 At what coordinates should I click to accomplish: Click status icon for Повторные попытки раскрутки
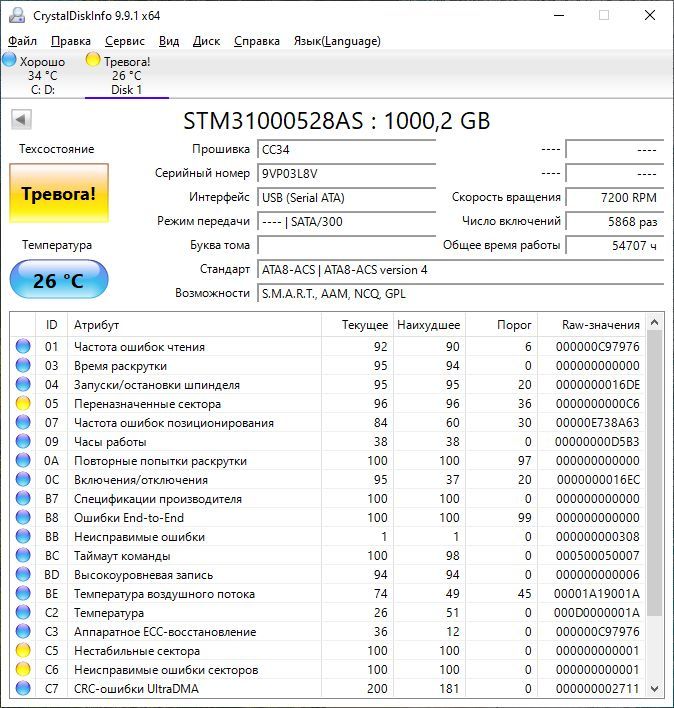23,460
